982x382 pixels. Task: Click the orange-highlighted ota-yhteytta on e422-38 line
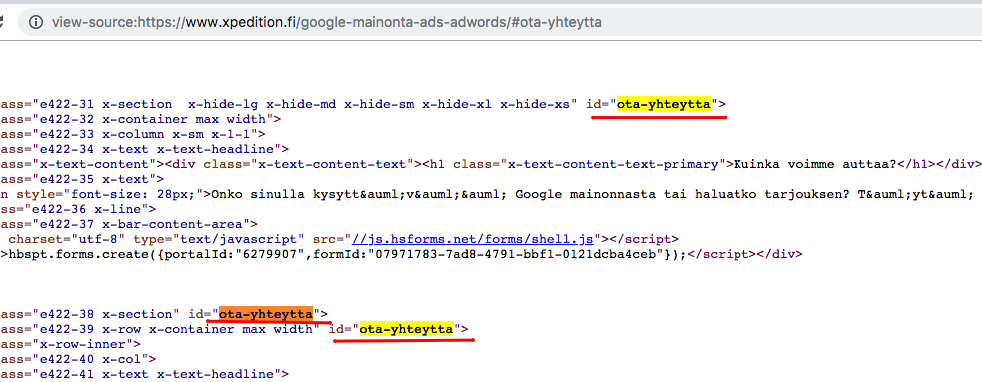[x=266, y=314]
